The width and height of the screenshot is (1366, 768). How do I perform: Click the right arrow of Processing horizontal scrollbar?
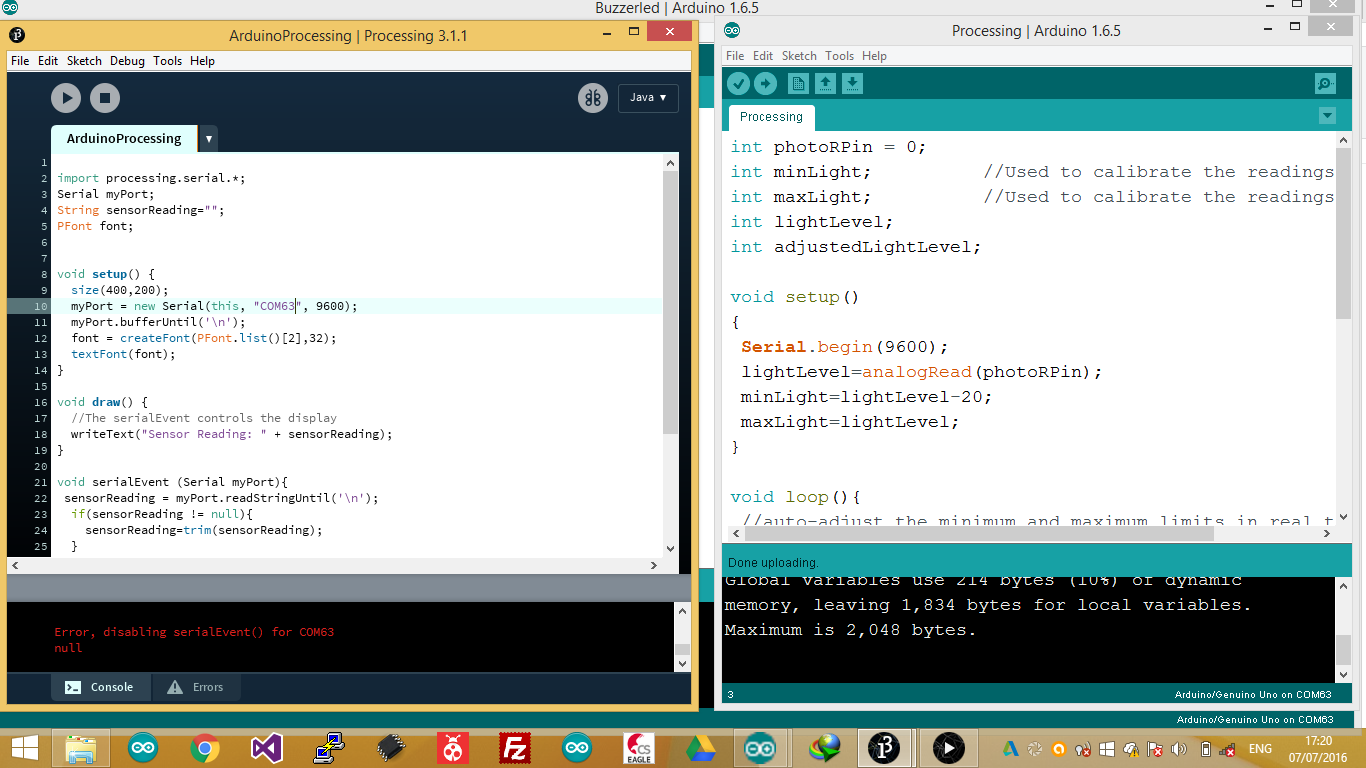pyautogui.click(x=654, y=566)
